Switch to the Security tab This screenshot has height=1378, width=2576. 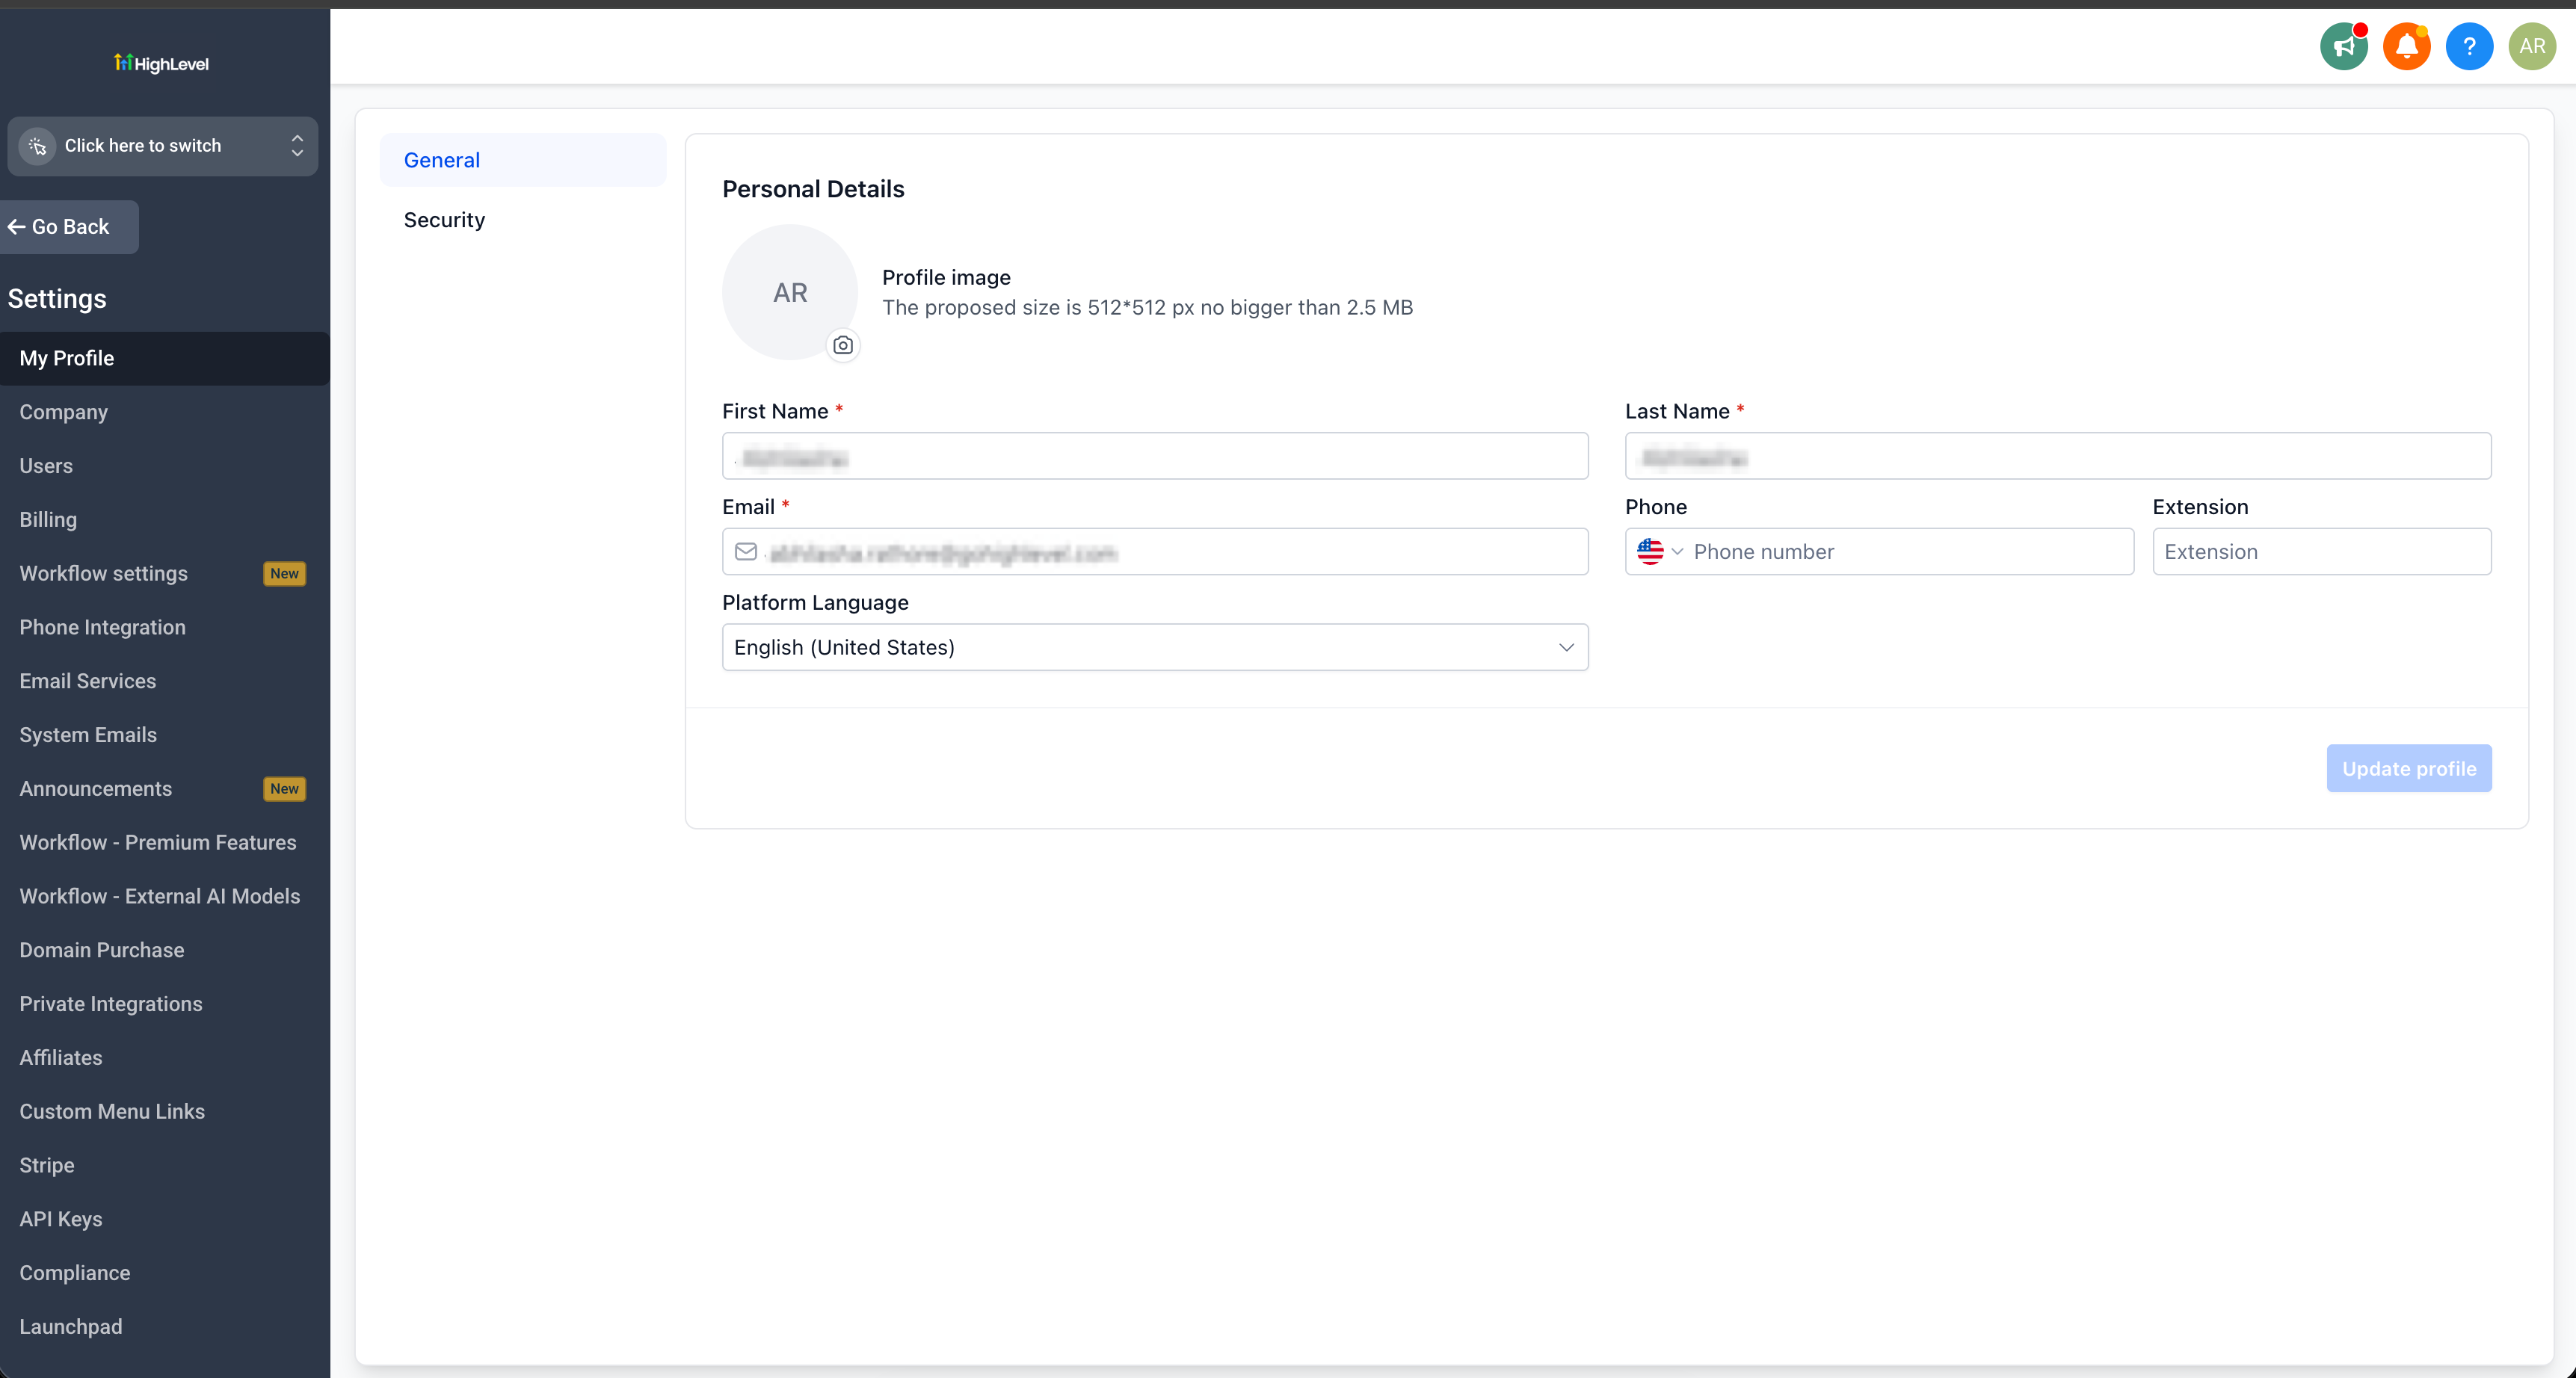522,220
